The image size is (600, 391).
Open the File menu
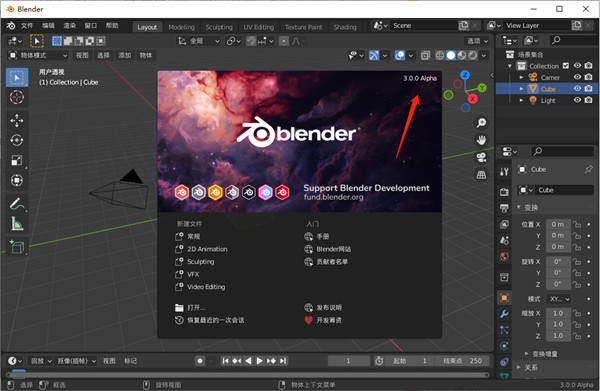pyautogui.click(x=27, y=26)
